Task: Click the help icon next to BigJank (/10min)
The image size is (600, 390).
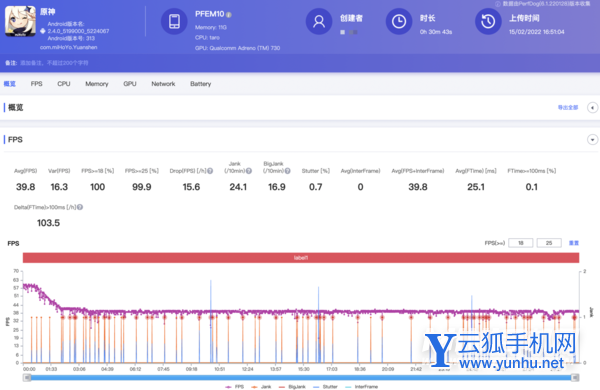Action: pyautogui.click(x=287, y=171)
